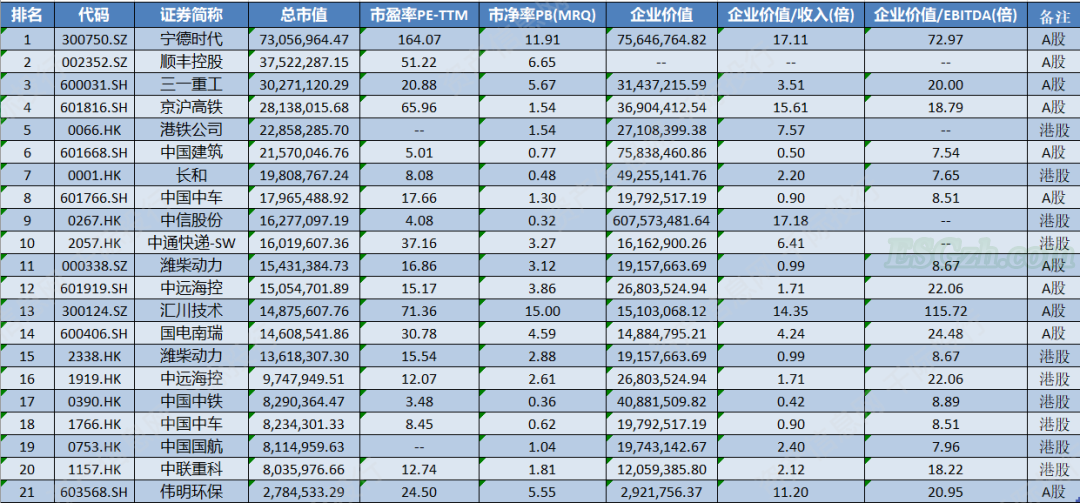Select the 市盈率PE-TTM column header

coord(418,14)
